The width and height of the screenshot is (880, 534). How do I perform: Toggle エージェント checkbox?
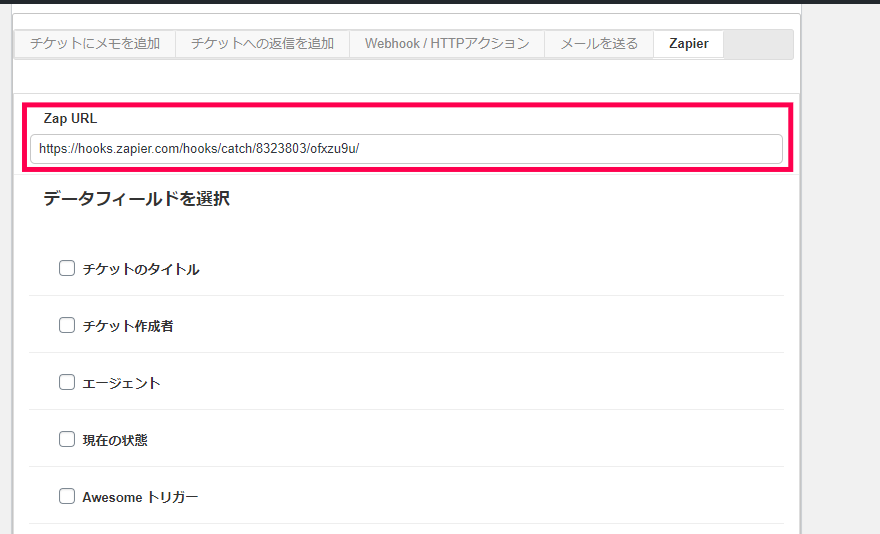tap(67, 382)
